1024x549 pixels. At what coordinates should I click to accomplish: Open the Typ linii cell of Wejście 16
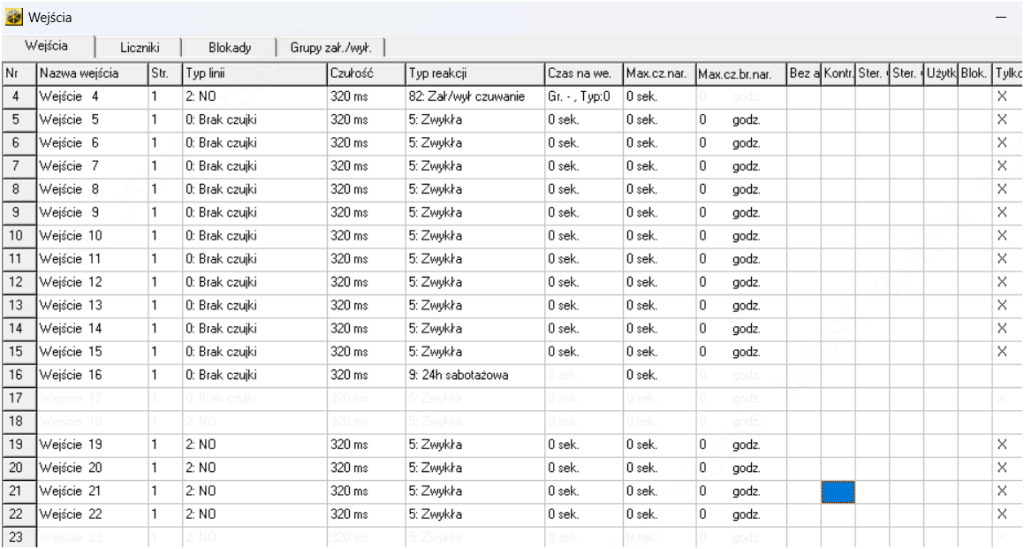pyautogui.click(x=252, y=375)
